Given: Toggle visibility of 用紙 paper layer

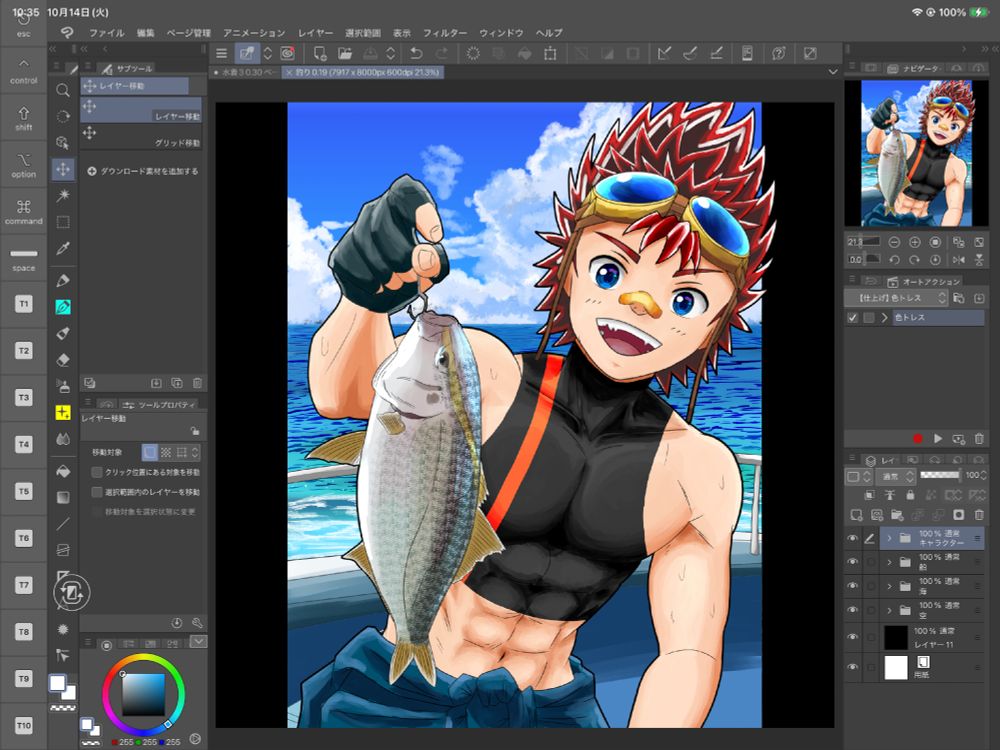Looking at the screenshot, I should tap(852, 667).
